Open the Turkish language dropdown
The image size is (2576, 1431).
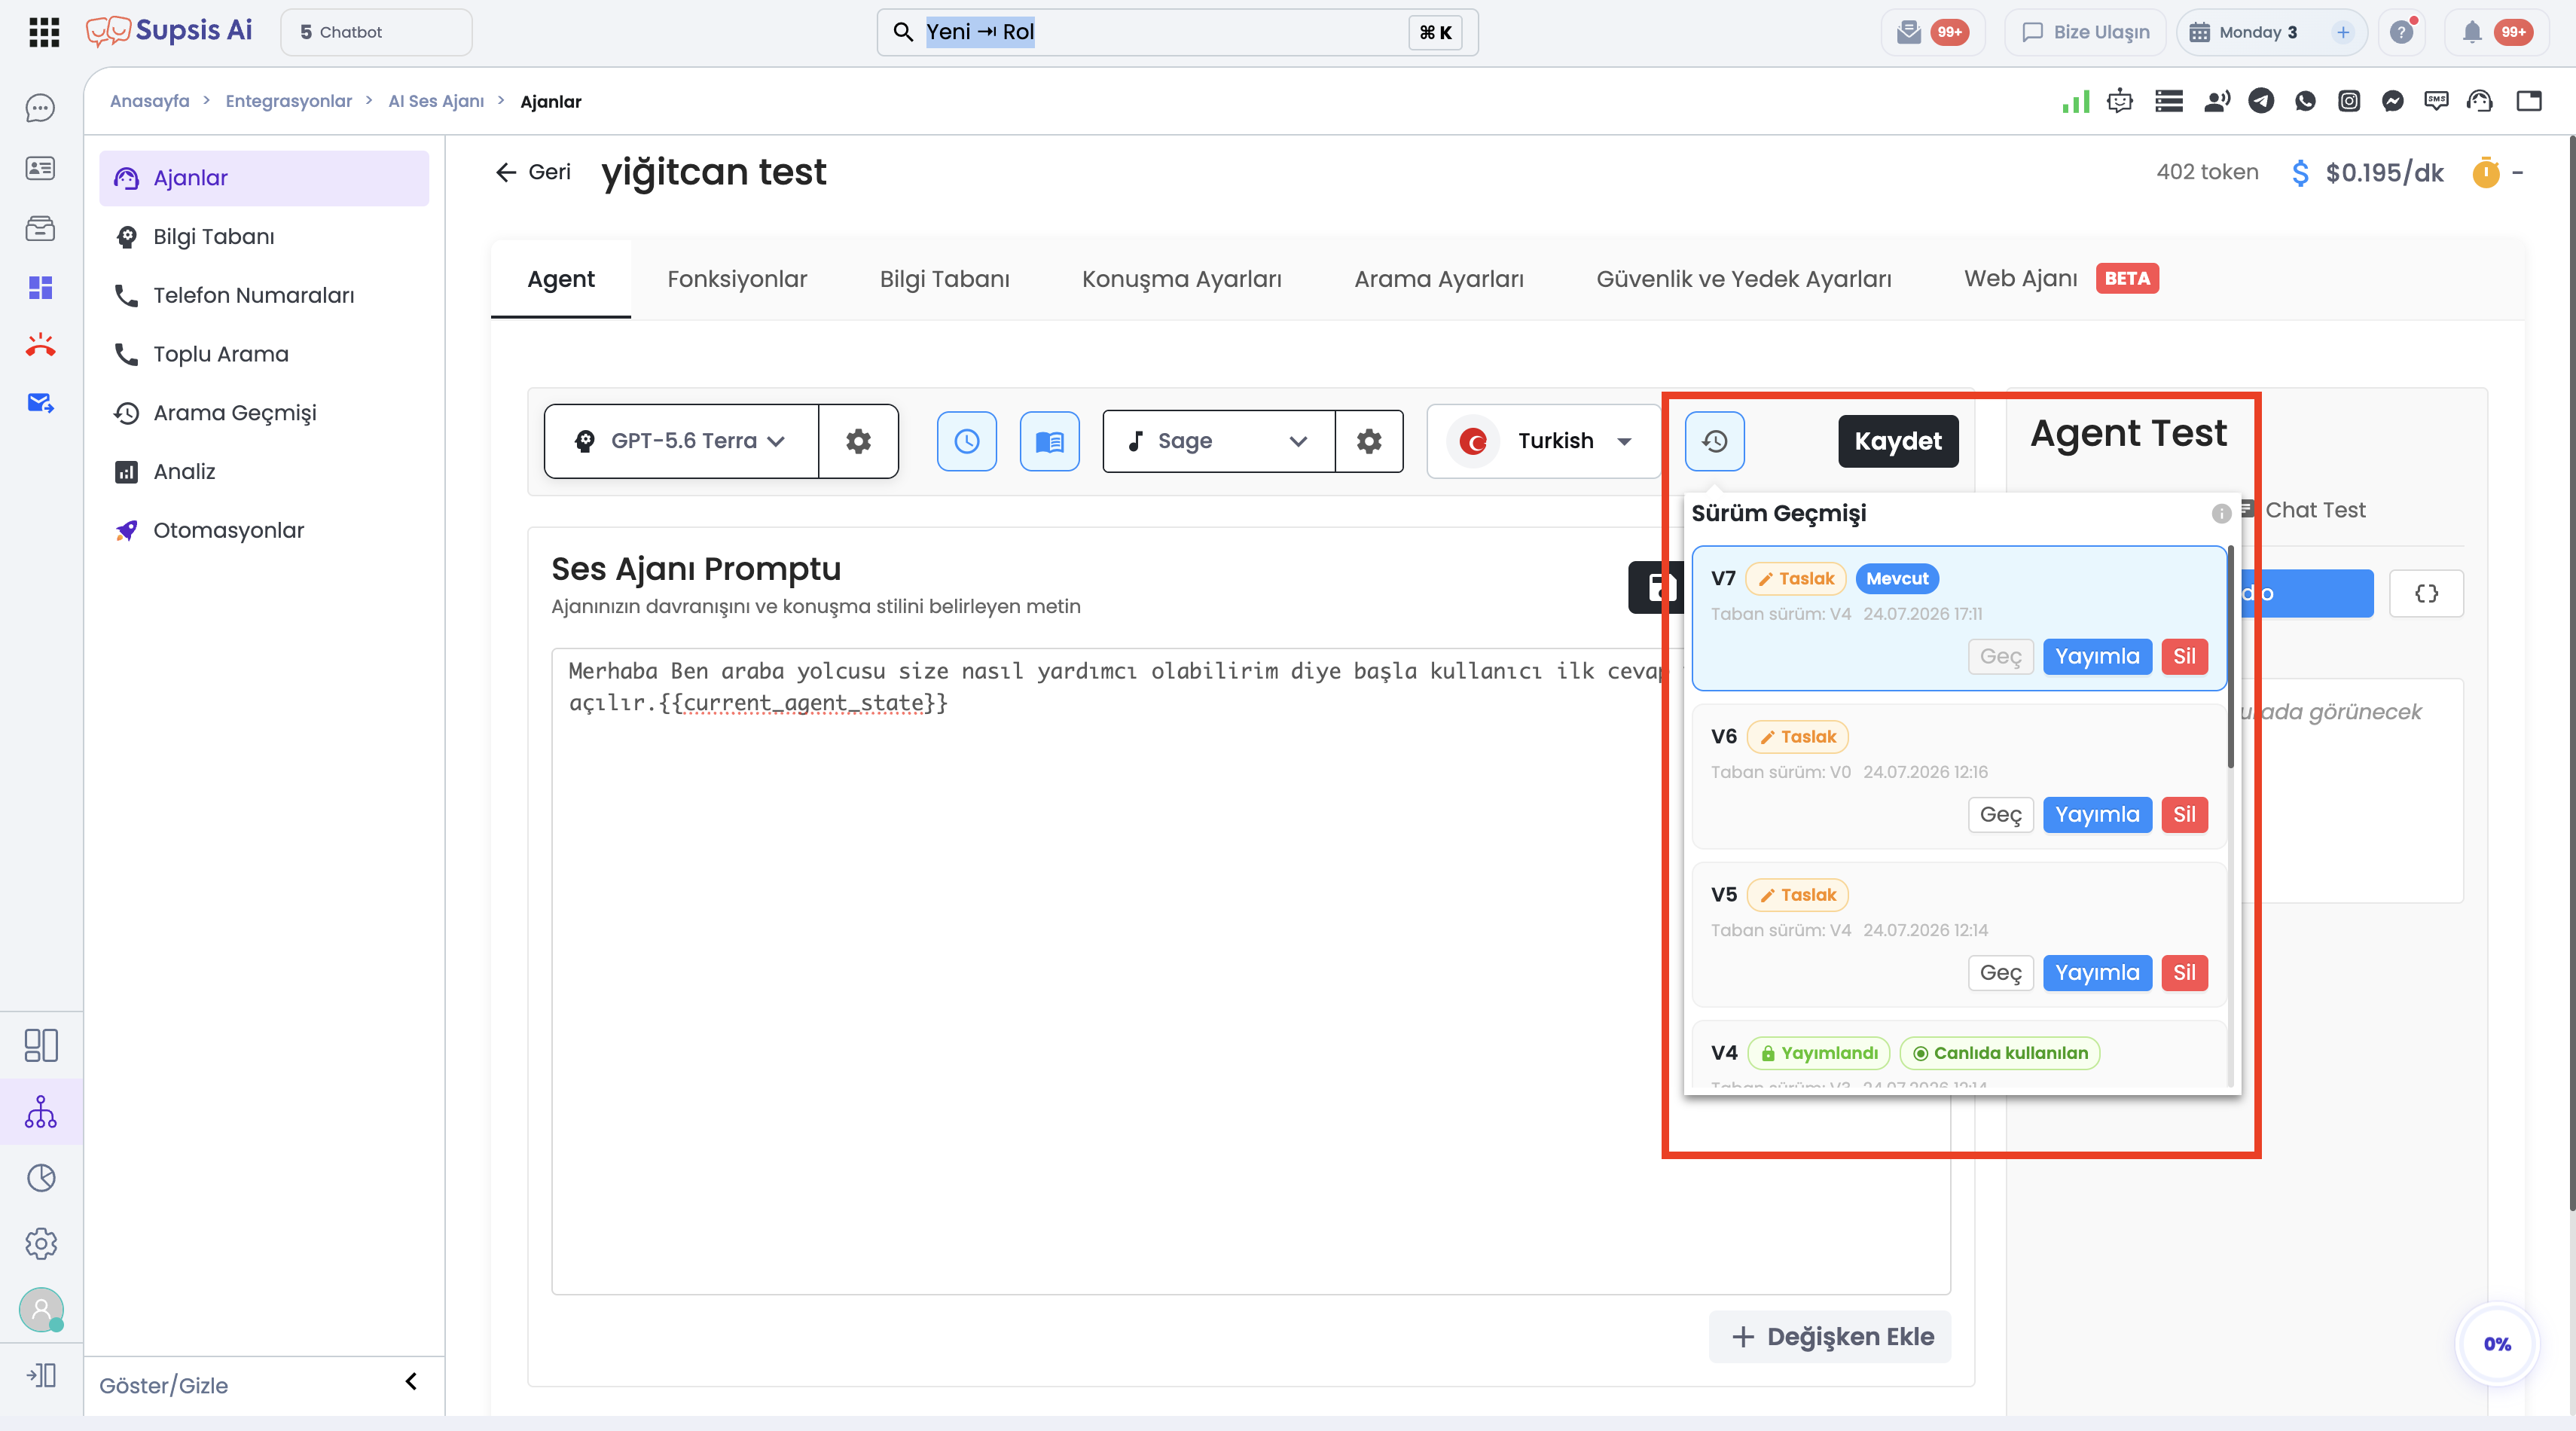click(1544, 441)
